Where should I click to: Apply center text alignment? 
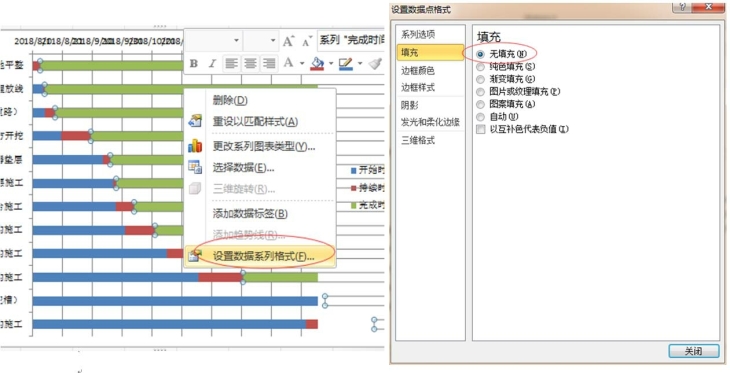coord(250,63)
